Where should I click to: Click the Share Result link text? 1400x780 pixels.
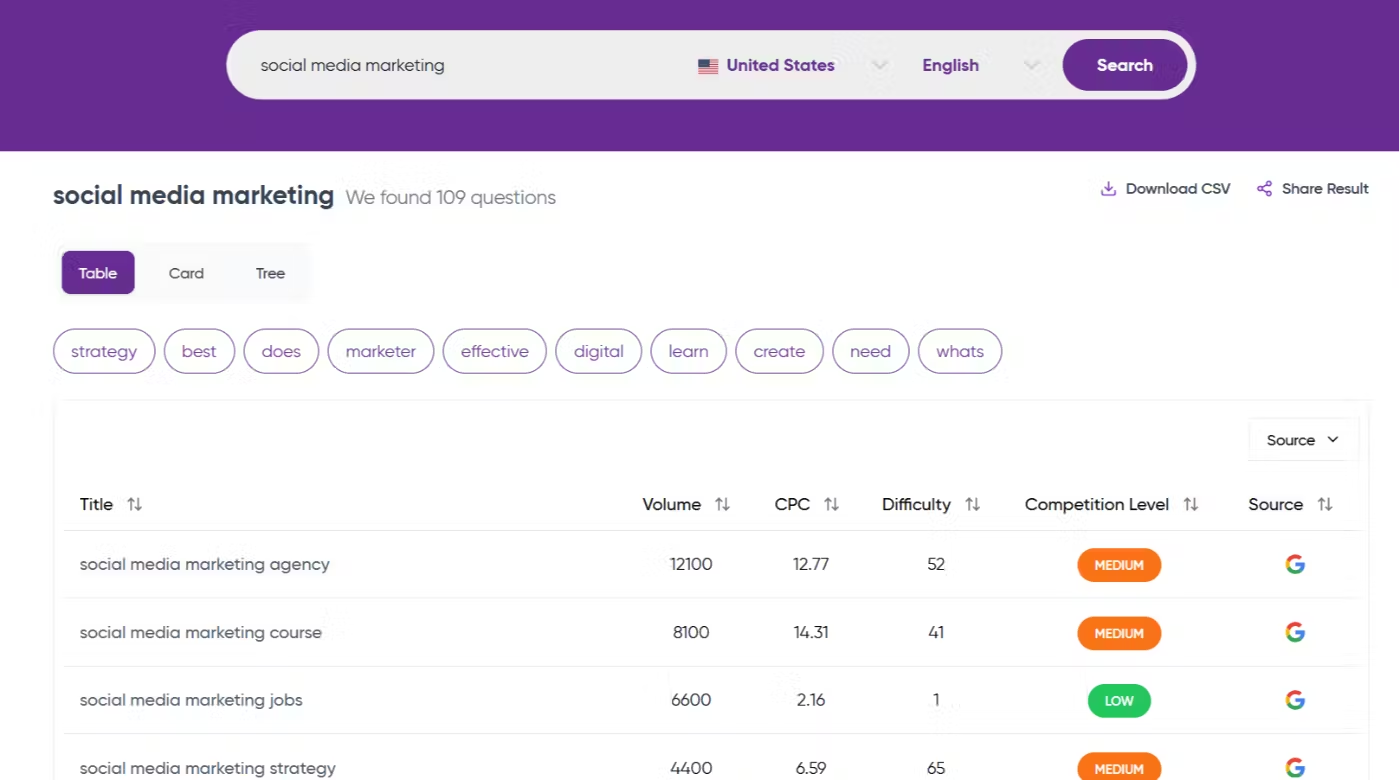pyautogui.click(x=1325, y=189)
